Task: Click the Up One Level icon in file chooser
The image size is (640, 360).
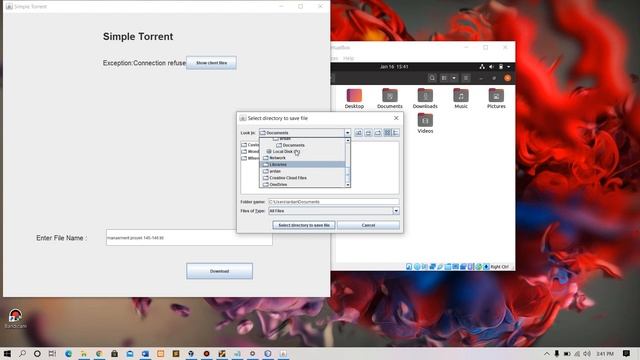Action: [x=358, y=133]
